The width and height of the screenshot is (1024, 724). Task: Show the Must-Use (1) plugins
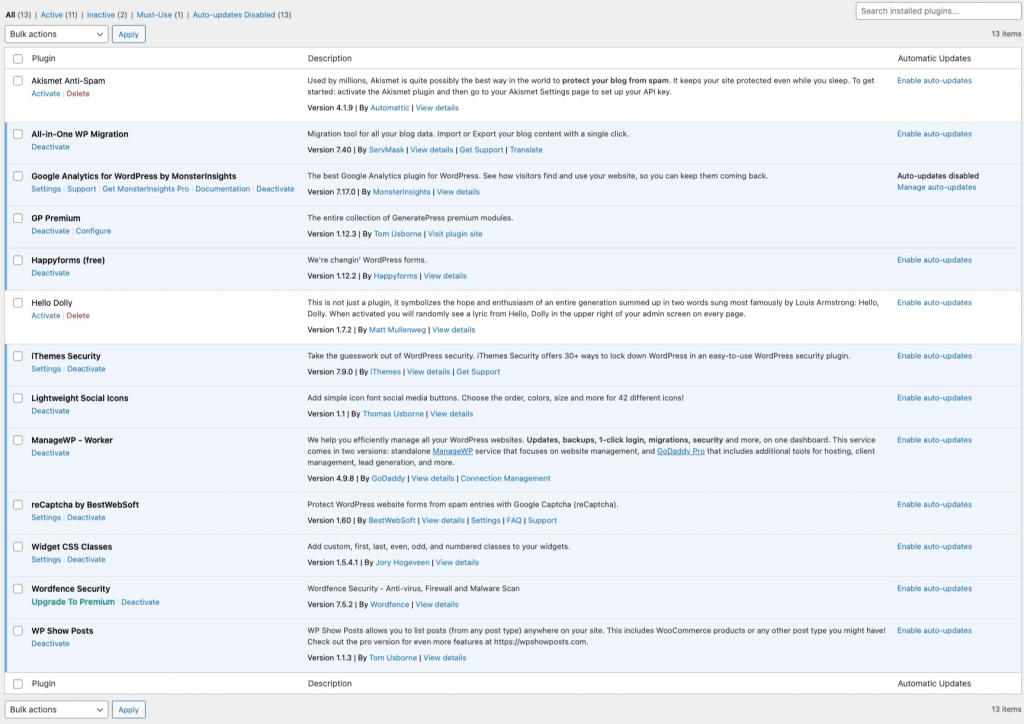coord(160,14)
